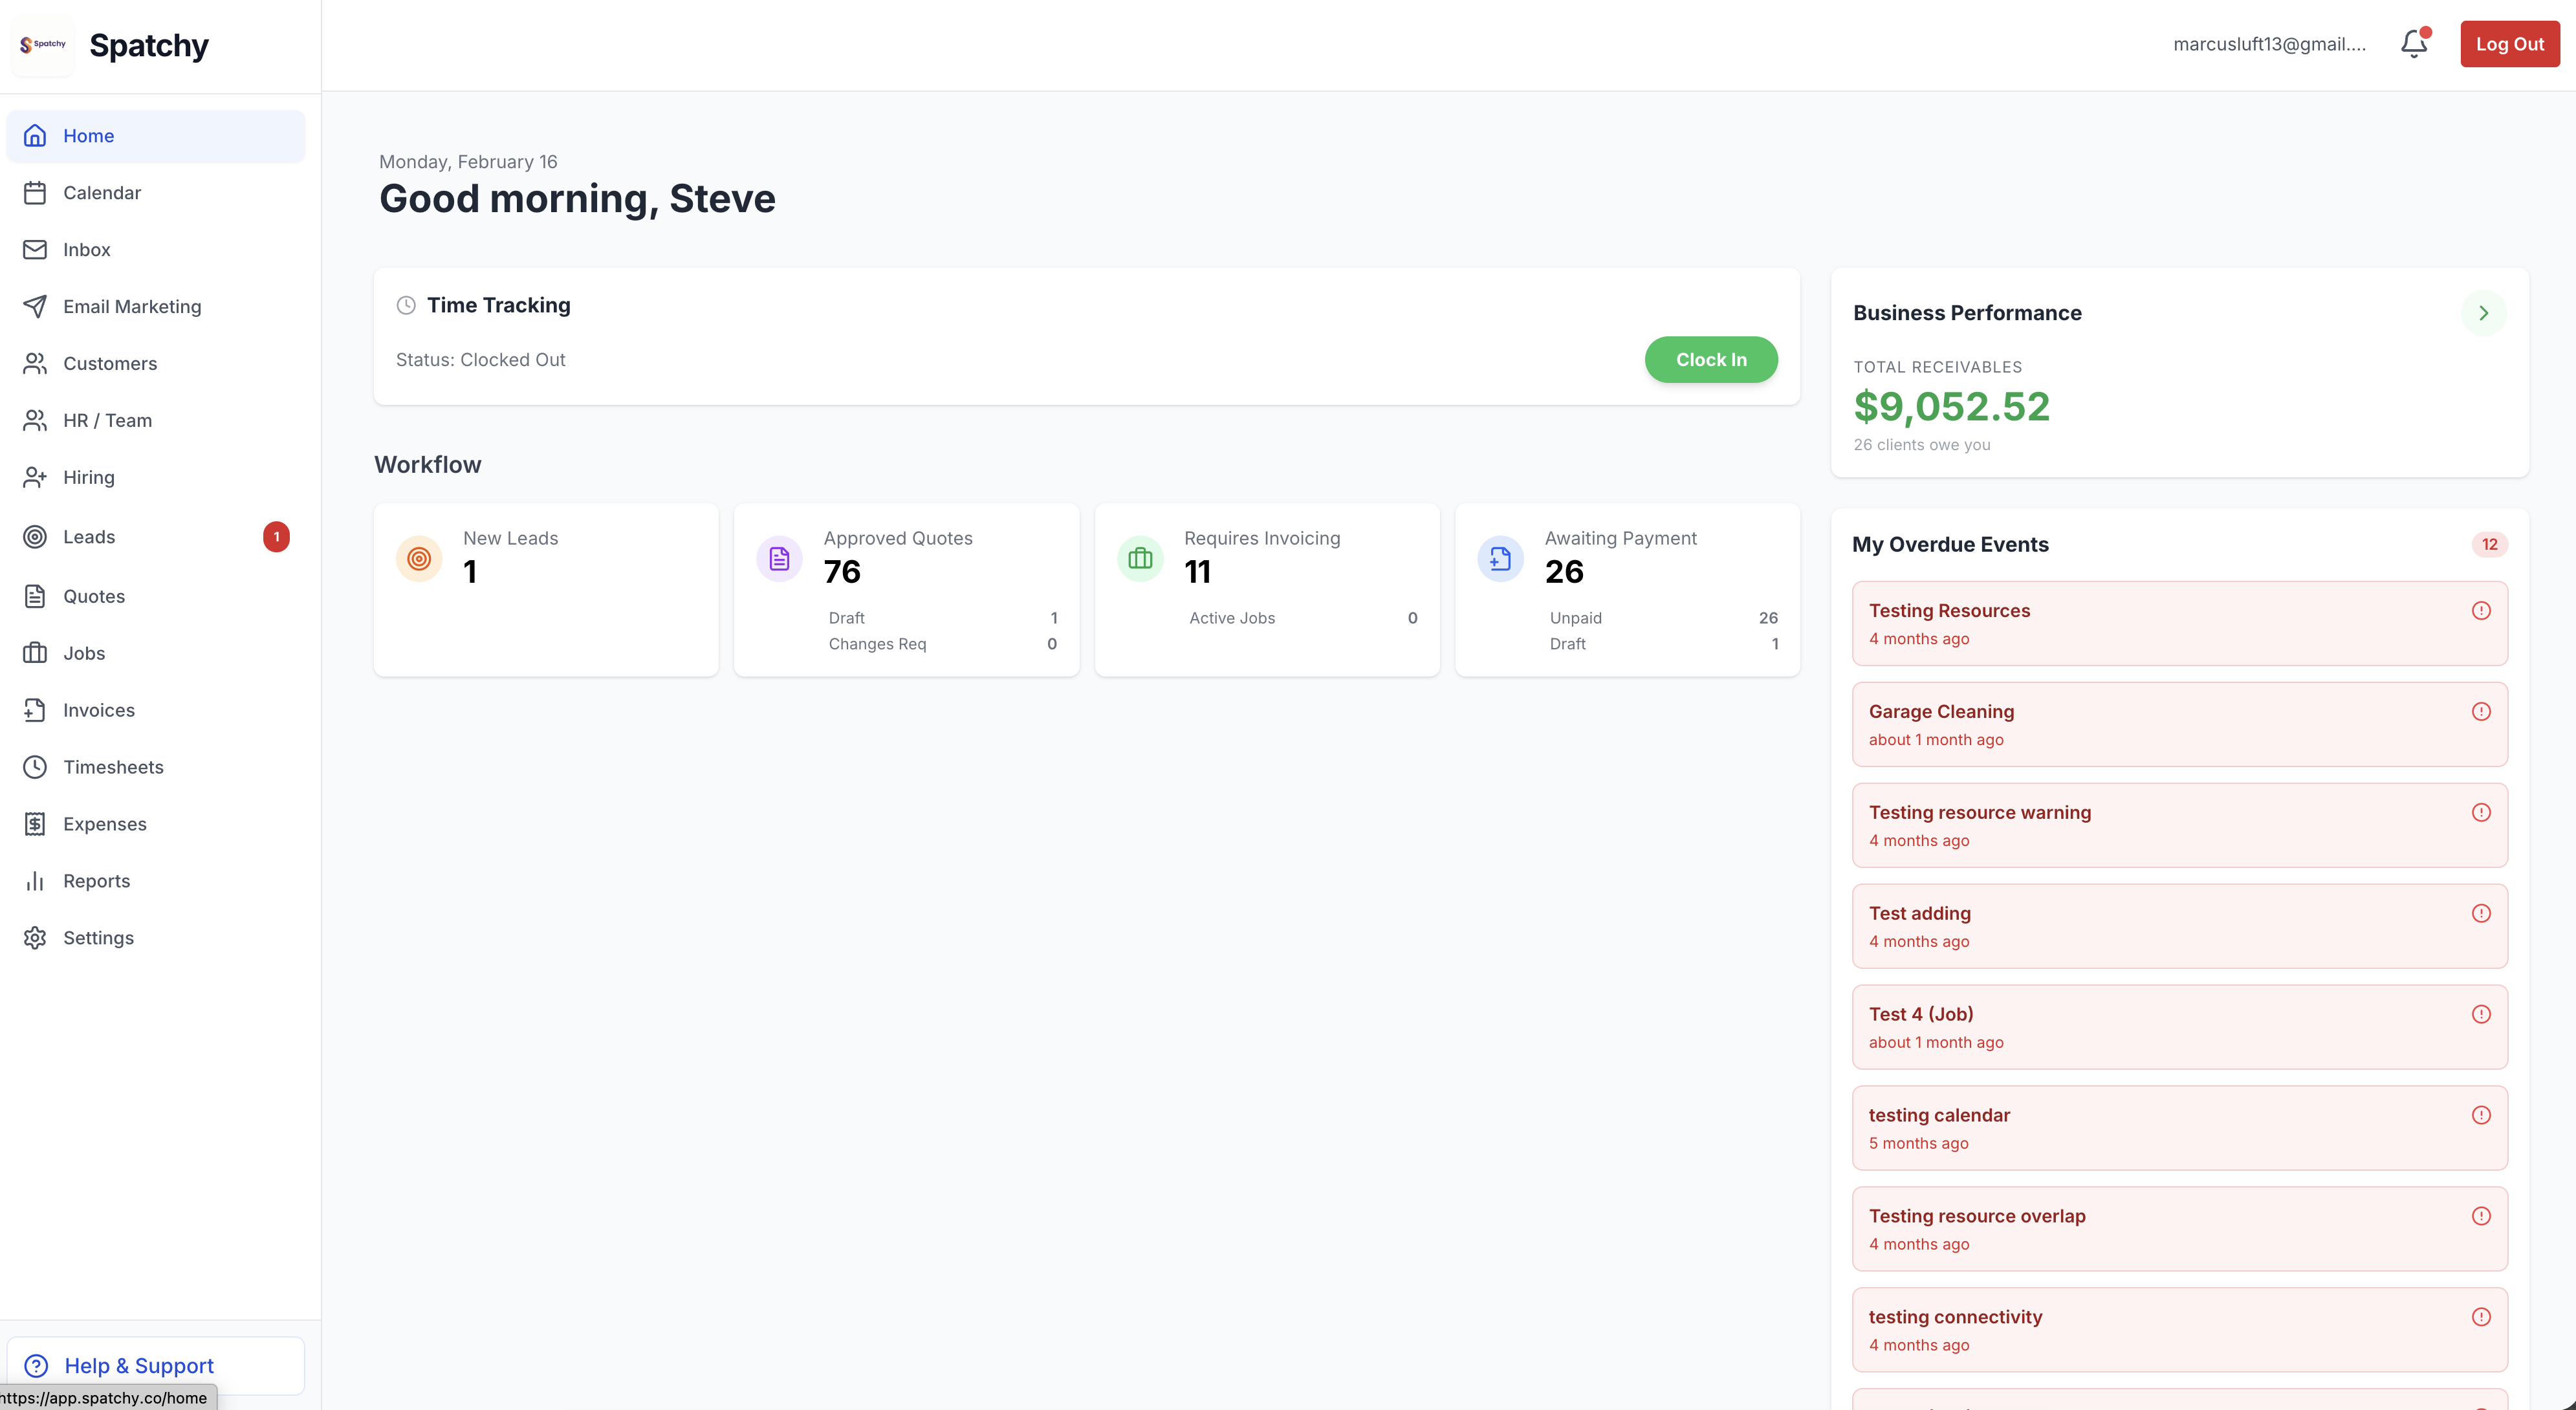Click the overdue events count badge 12
Image resolution: width=2576 pixels, height=1410 pixels.
2489,545
